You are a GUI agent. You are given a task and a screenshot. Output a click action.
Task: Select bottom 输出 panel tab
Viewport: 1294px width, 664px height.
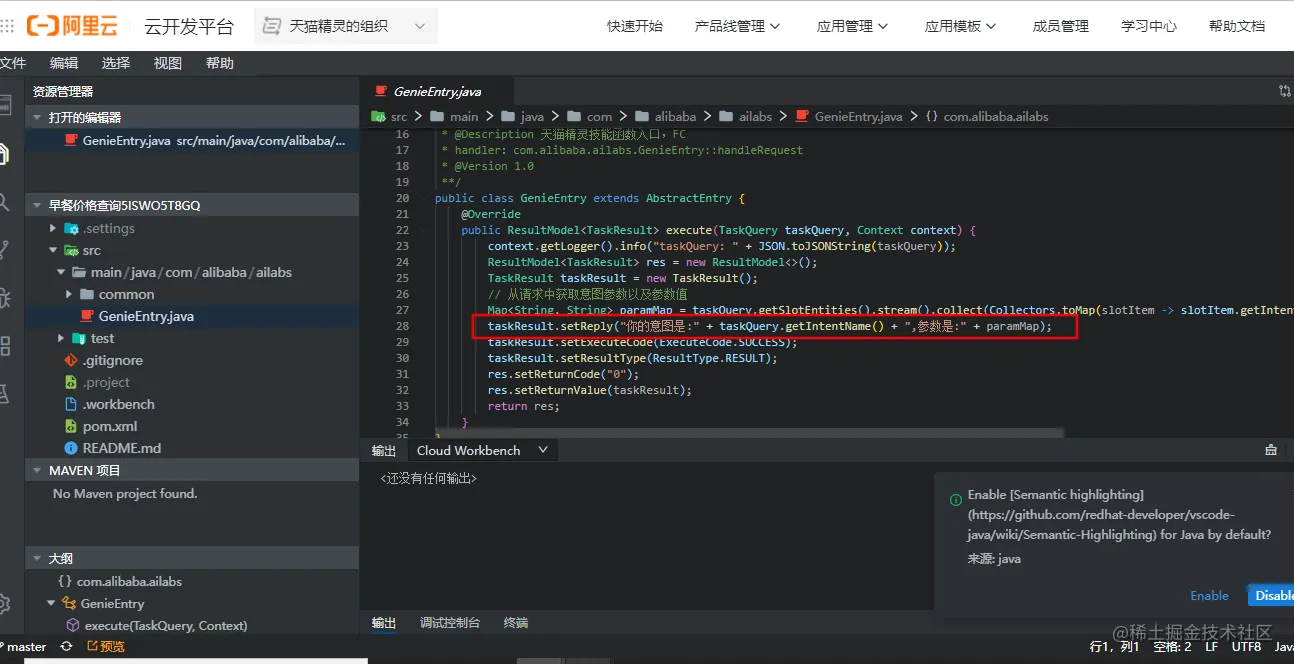click(384, 622)
